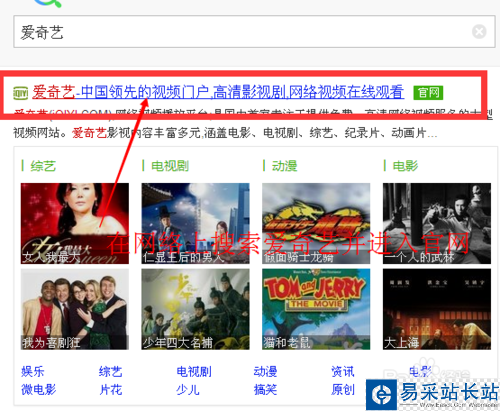Open the 动漫 category heading
Image resolution: width=500 pixels, height=411 pixels.
(284, 166)
